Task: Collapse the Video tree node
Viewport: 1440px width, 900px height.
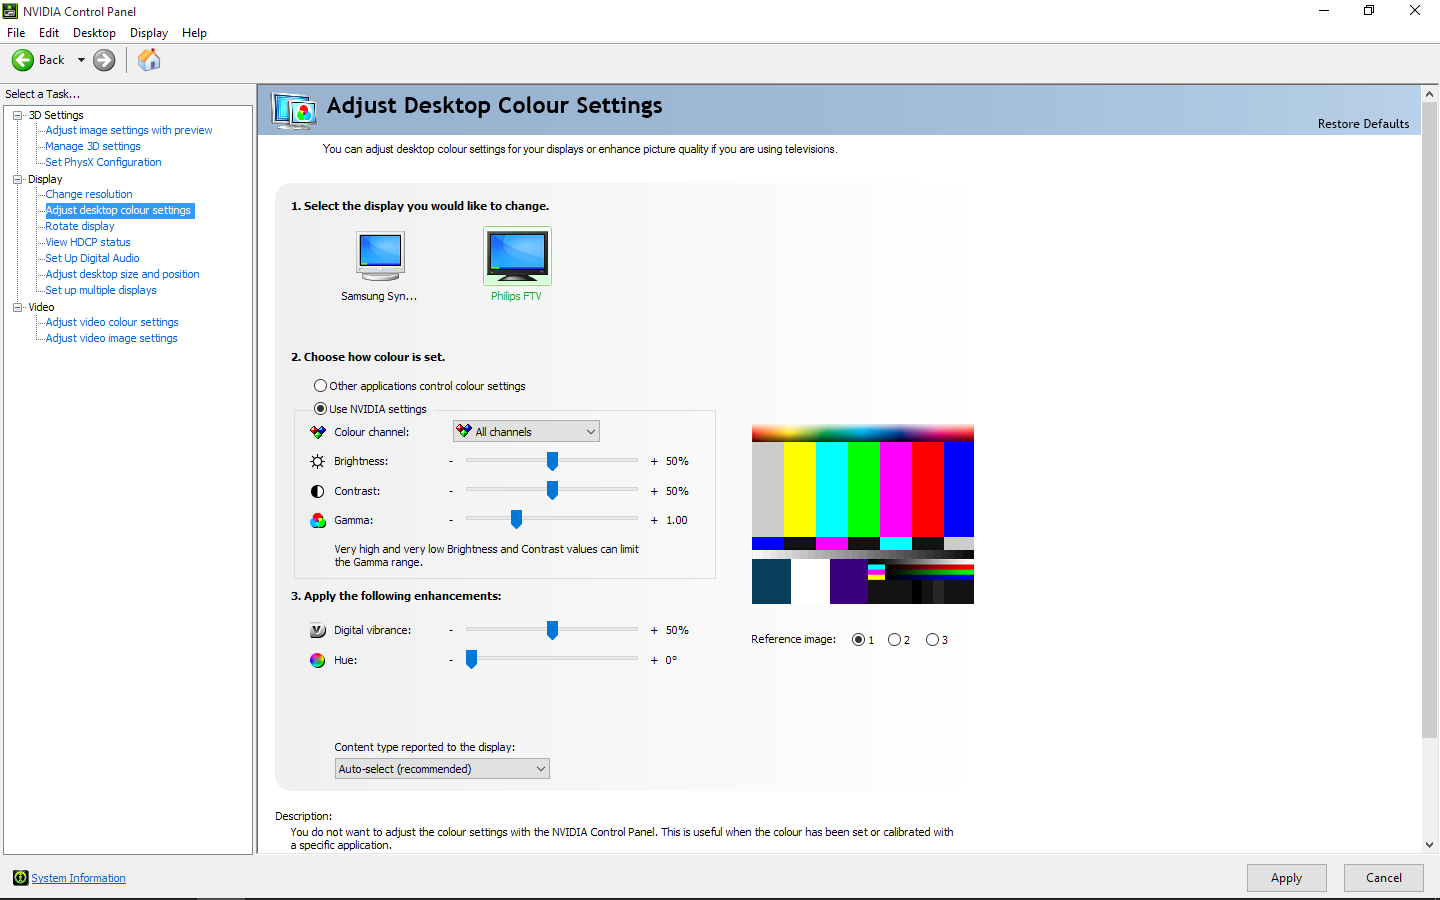Action: coord(17,307)
